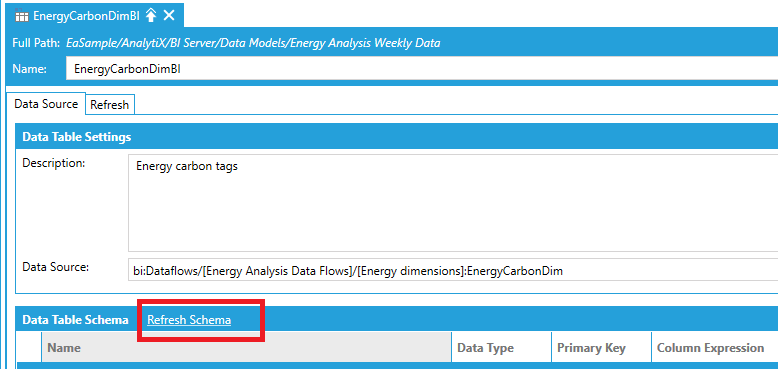Viewport: 778px width, 369px height.
Task: Click the Column Expression column header
Action: pyautogui.click(x=715, y=348)
